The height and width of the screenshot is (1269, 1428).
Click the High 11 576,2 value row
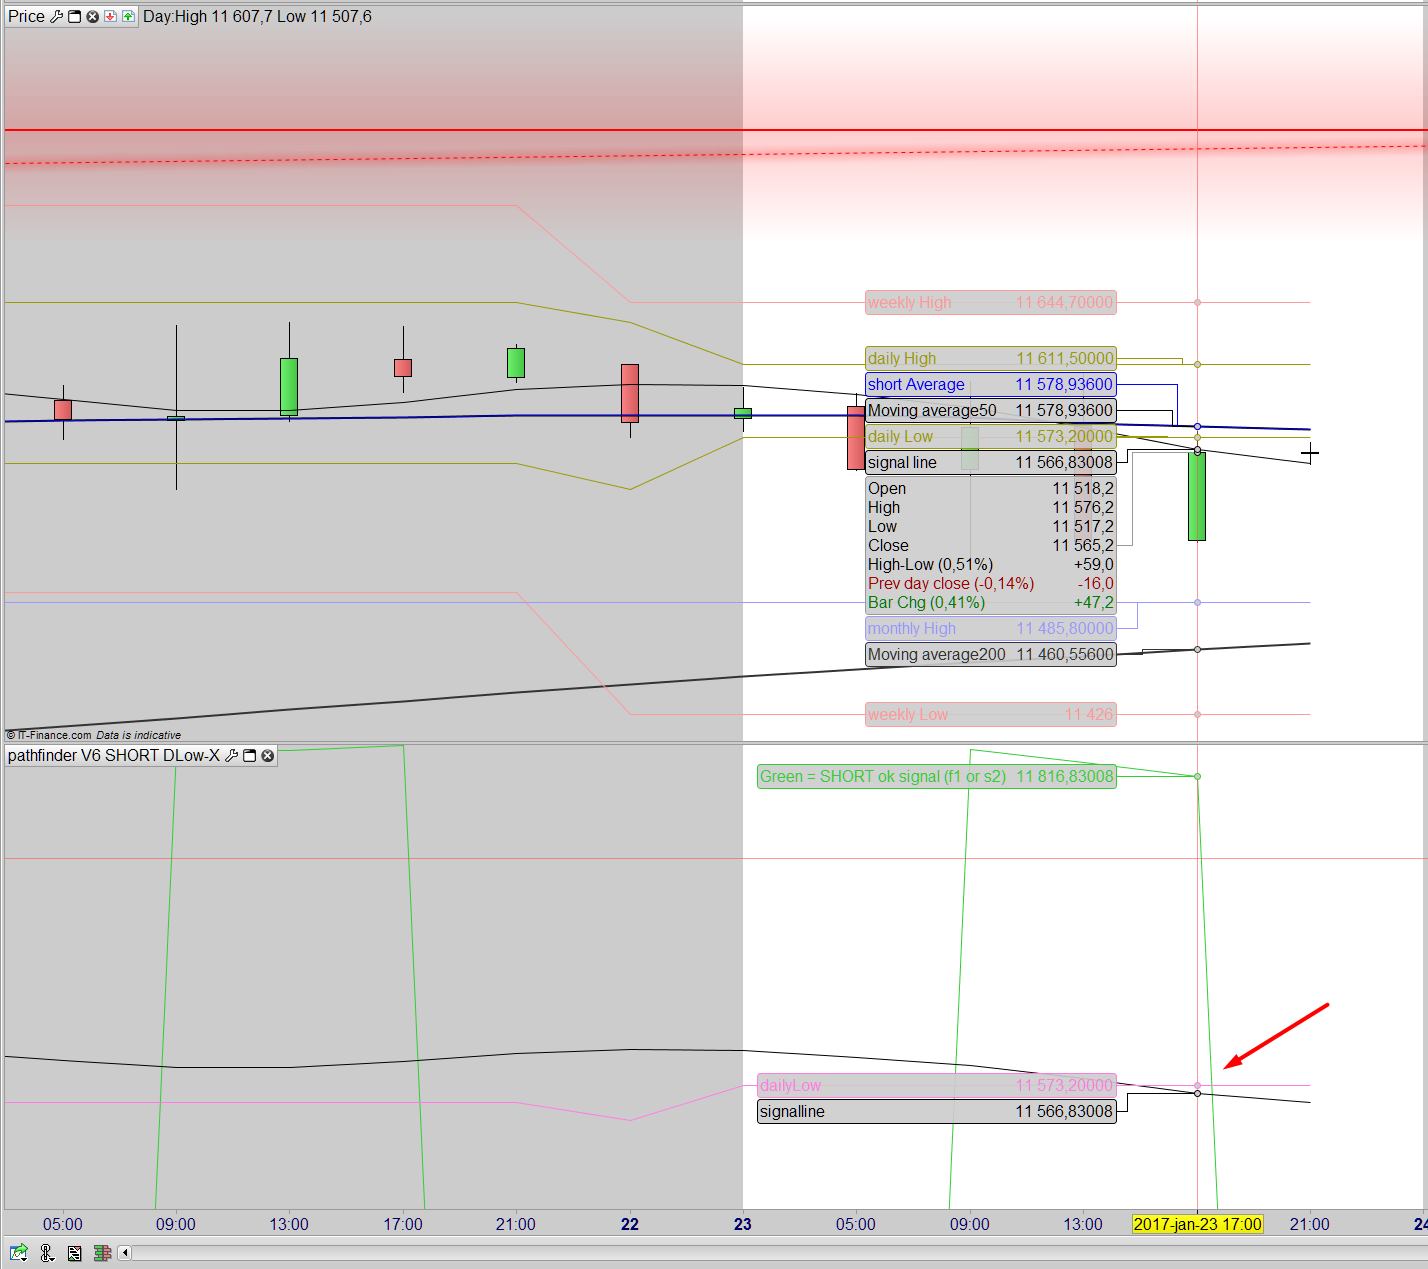tap(990, 507)
